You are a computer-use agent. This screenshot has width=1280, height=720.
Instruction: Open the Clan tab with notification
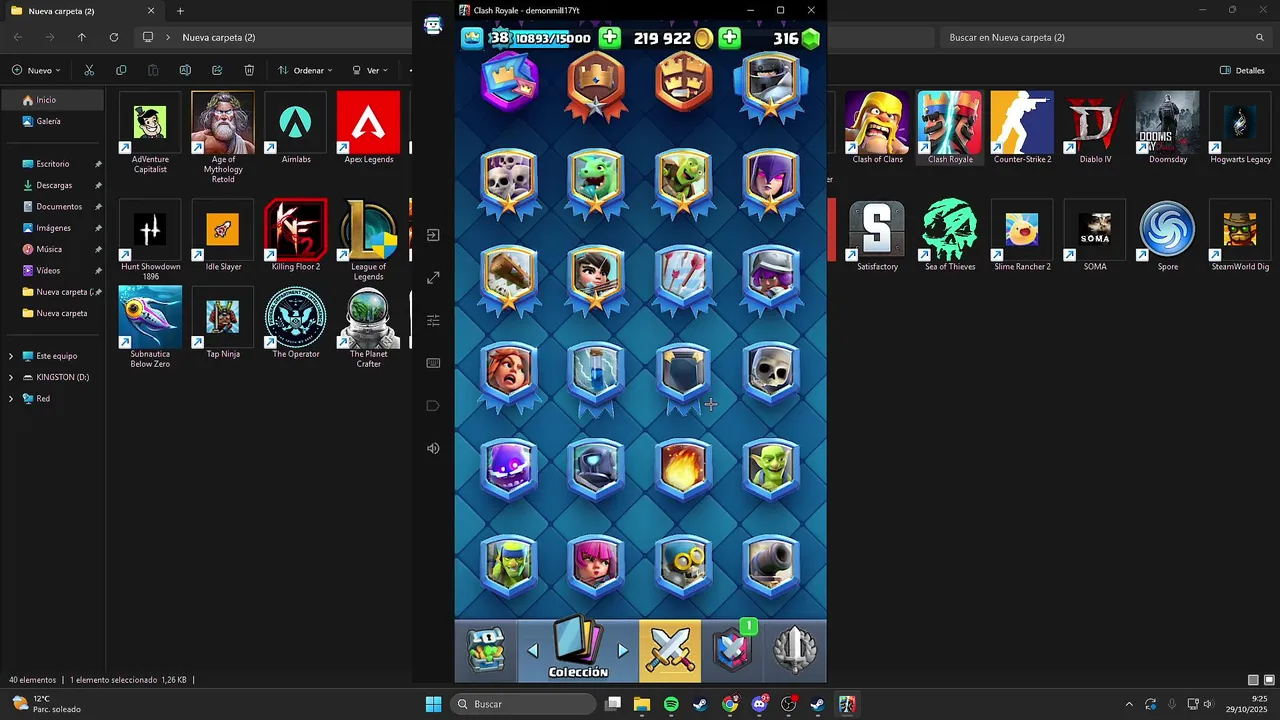[x=733, y=650]
